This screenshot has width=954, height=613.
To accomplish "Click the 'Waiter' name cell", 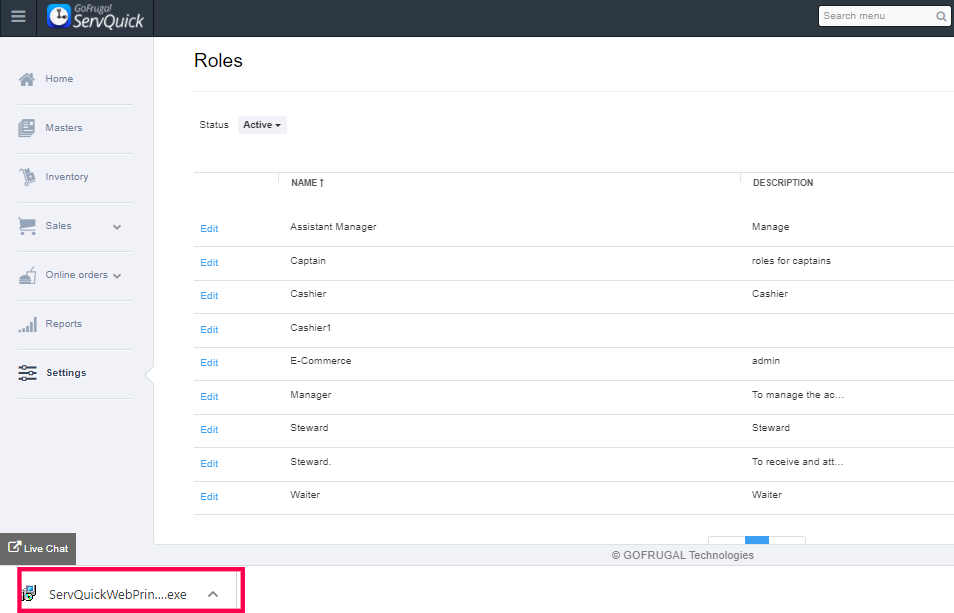I will click(x=305, y=494).
